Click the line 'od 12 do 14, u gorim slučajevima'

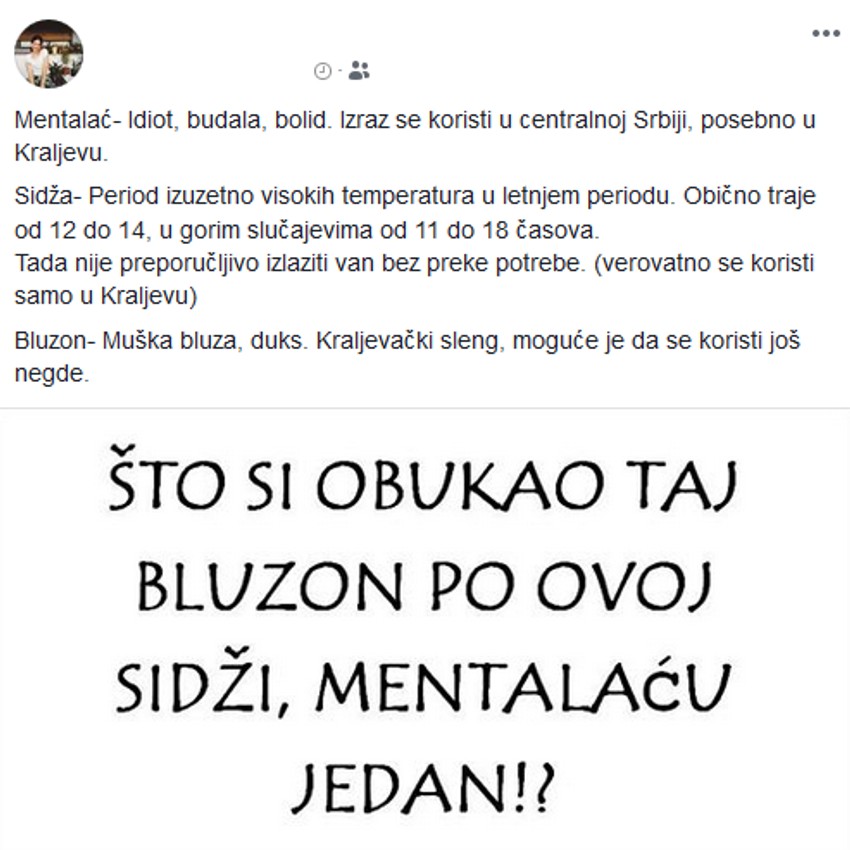307,231
